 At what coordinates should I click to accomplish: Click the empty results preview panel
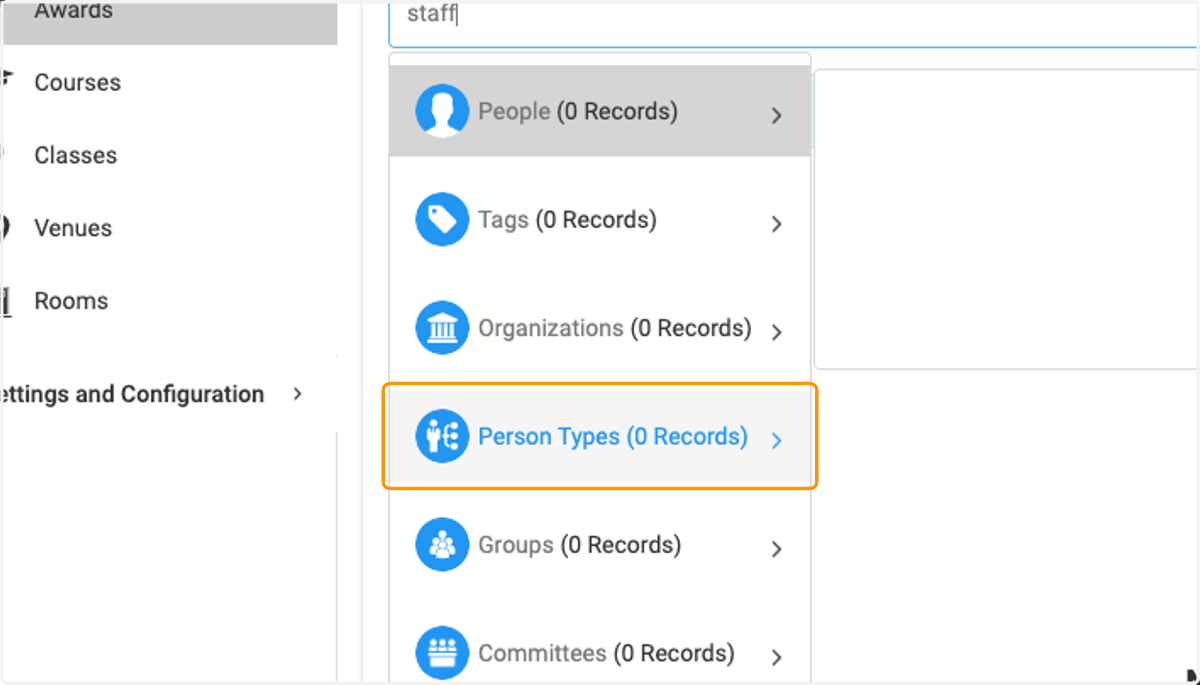[x=1006, y=219]
